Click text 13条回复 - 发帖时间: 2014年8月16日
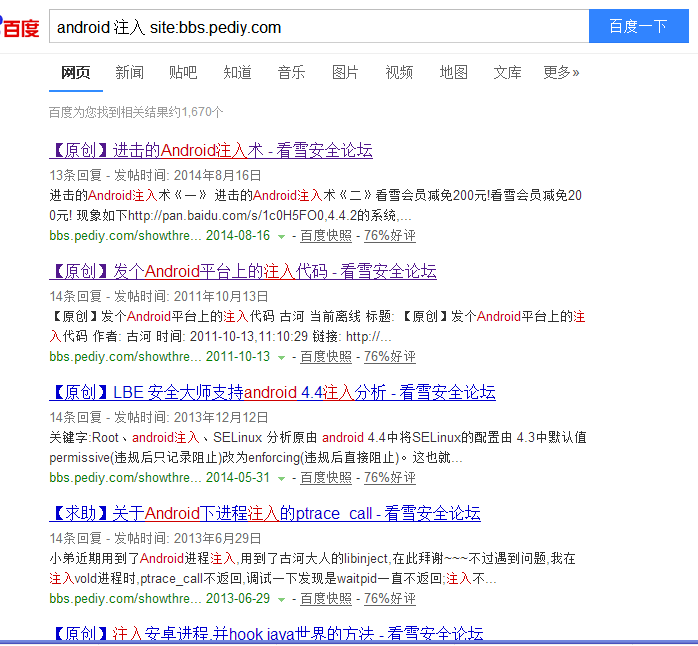 (155, 175)
